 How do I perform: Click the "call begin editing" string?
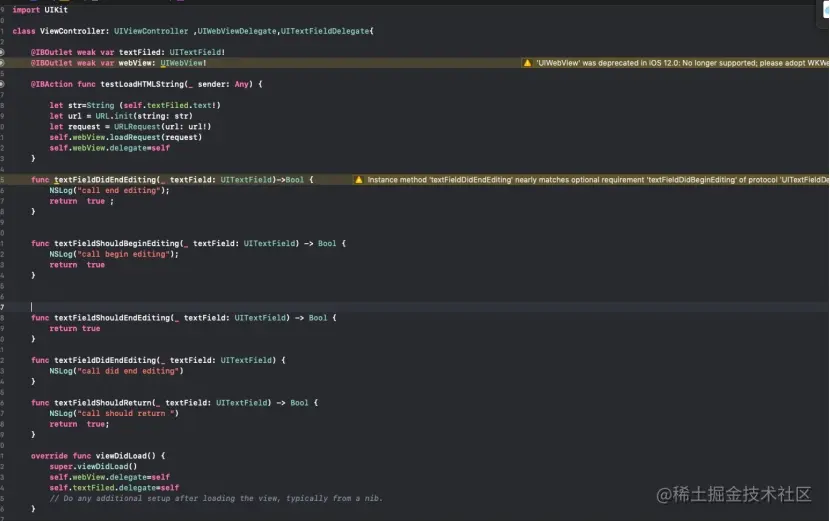tap(123, 254)
